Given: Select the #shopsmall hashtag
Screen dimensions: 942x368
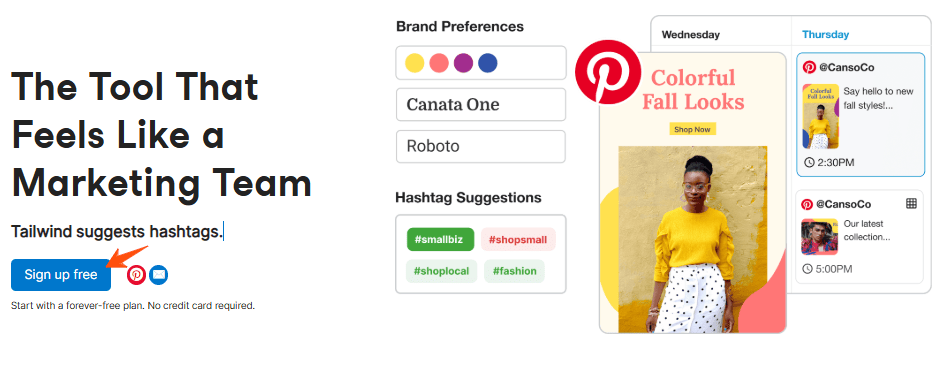Looking at the screenshot, I should tap(518, 240).
